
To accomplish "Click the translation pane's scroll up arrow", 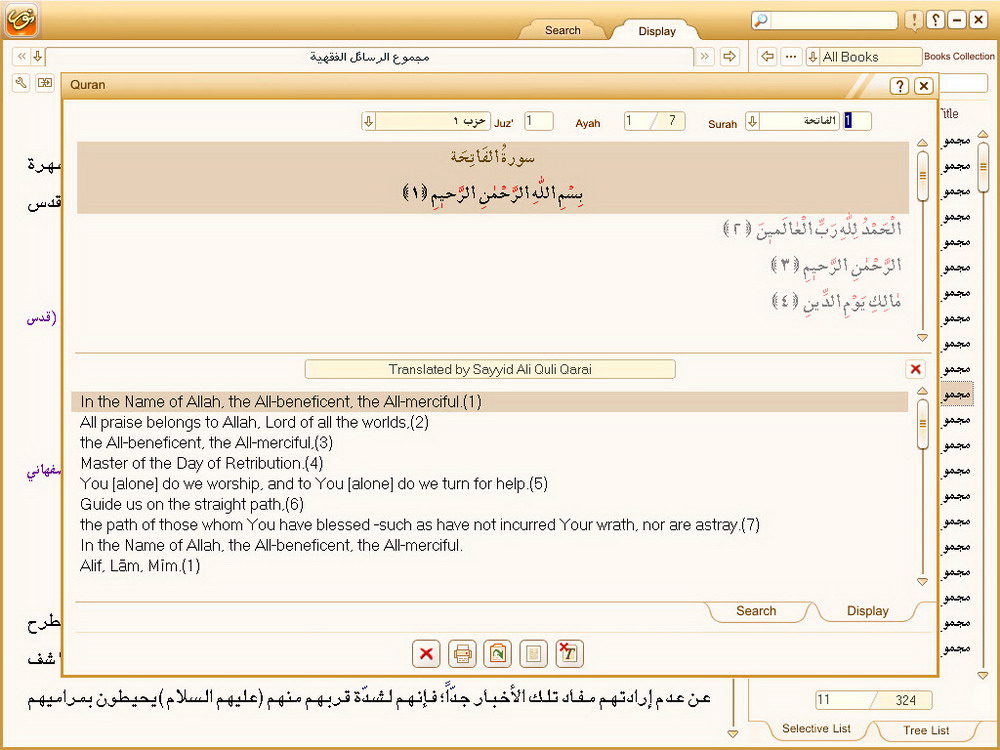I will 922,390.
